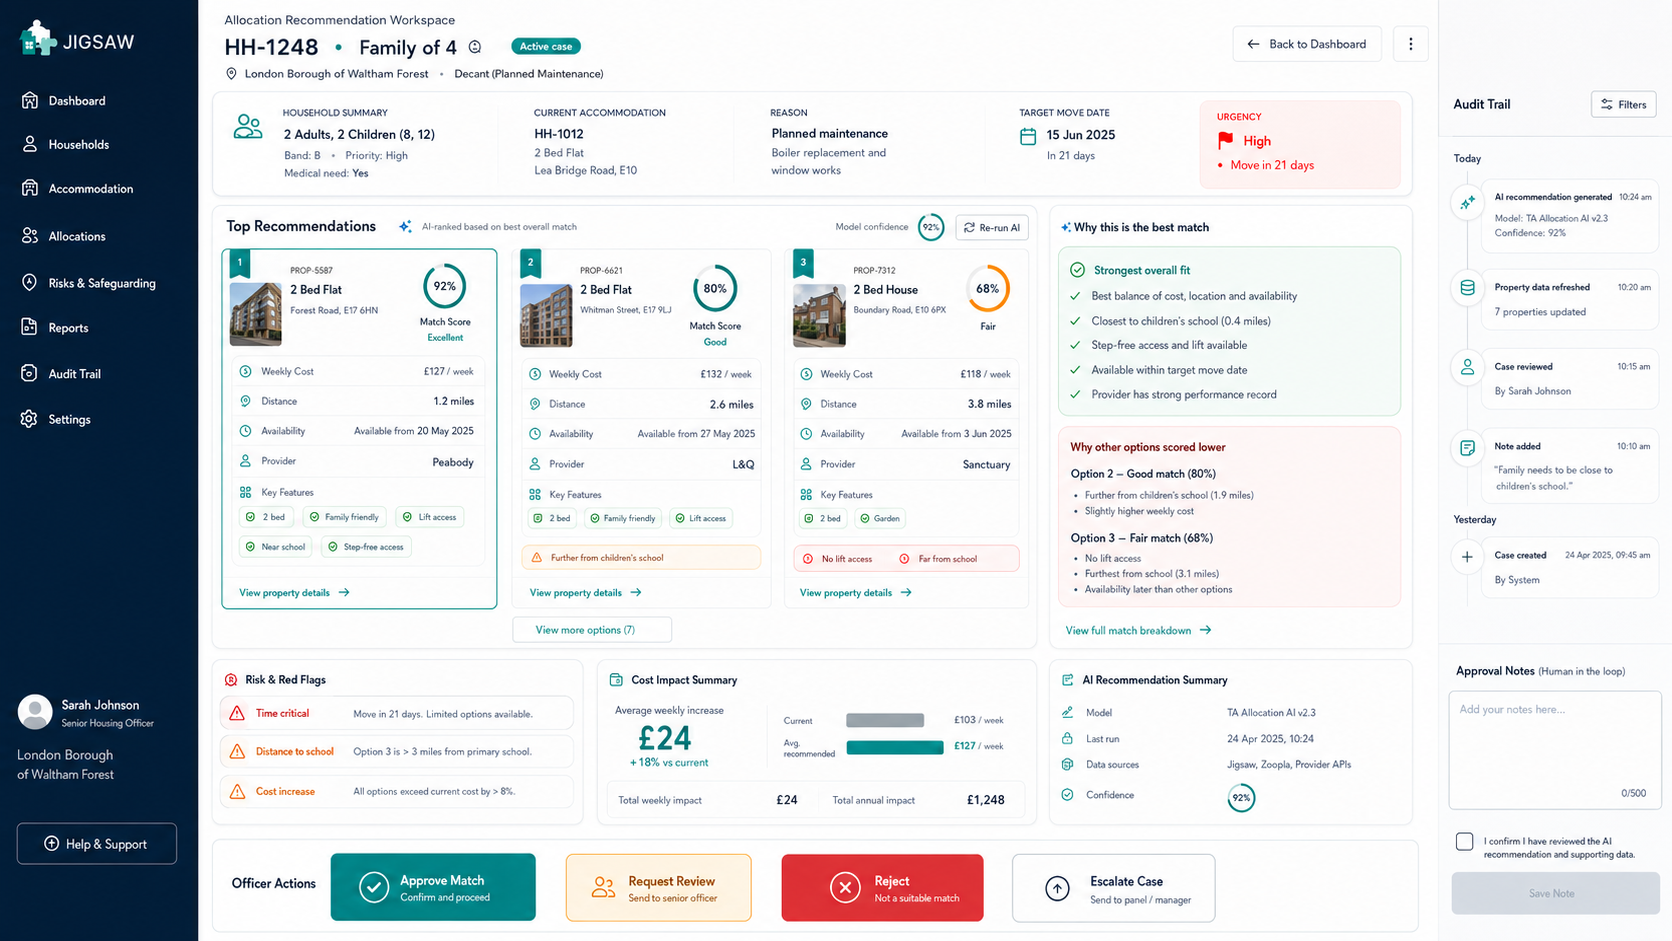Click the Save Note button
This screenshot has height=941, width=1672.
coord(1555,893)
